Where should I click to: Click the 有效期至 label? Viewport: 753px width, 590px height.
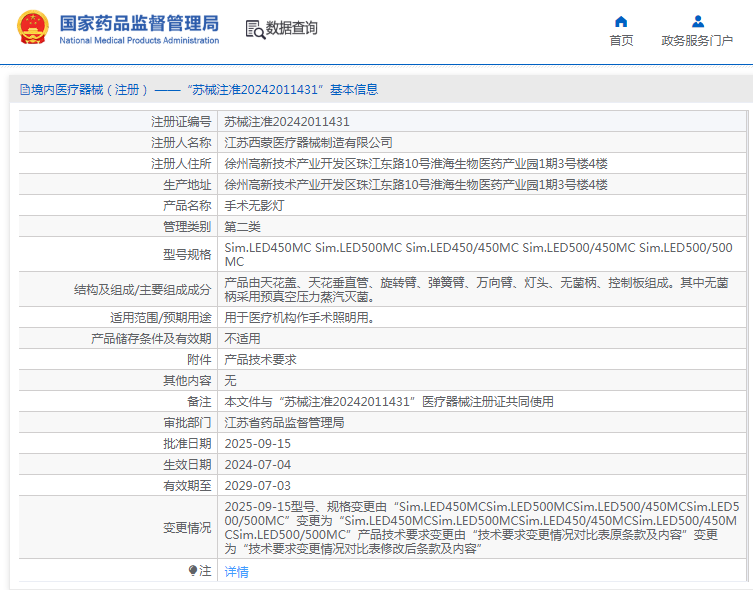tap(187, 486)
